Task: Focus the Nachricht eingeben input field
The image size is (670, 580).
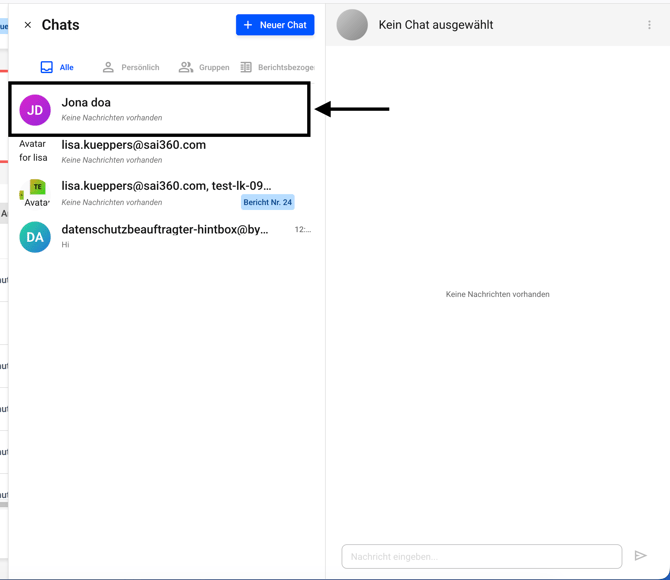Action: click(481, 556)
